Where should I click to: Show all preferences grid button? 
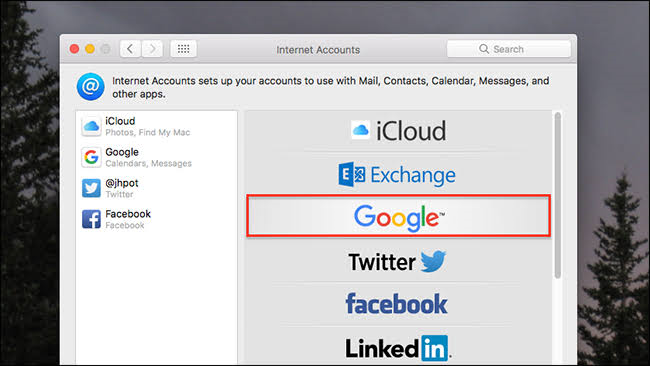[x=183, y=49]
